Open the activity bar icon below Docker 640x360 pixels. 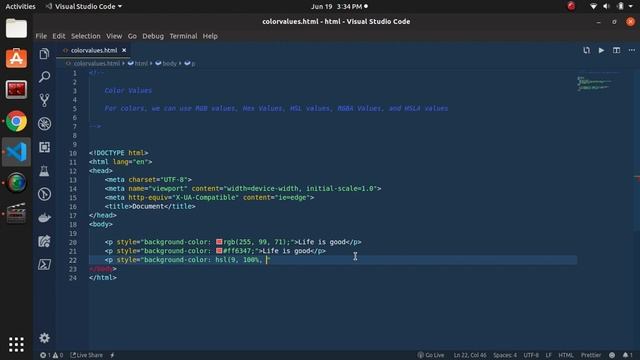point(44,241)
